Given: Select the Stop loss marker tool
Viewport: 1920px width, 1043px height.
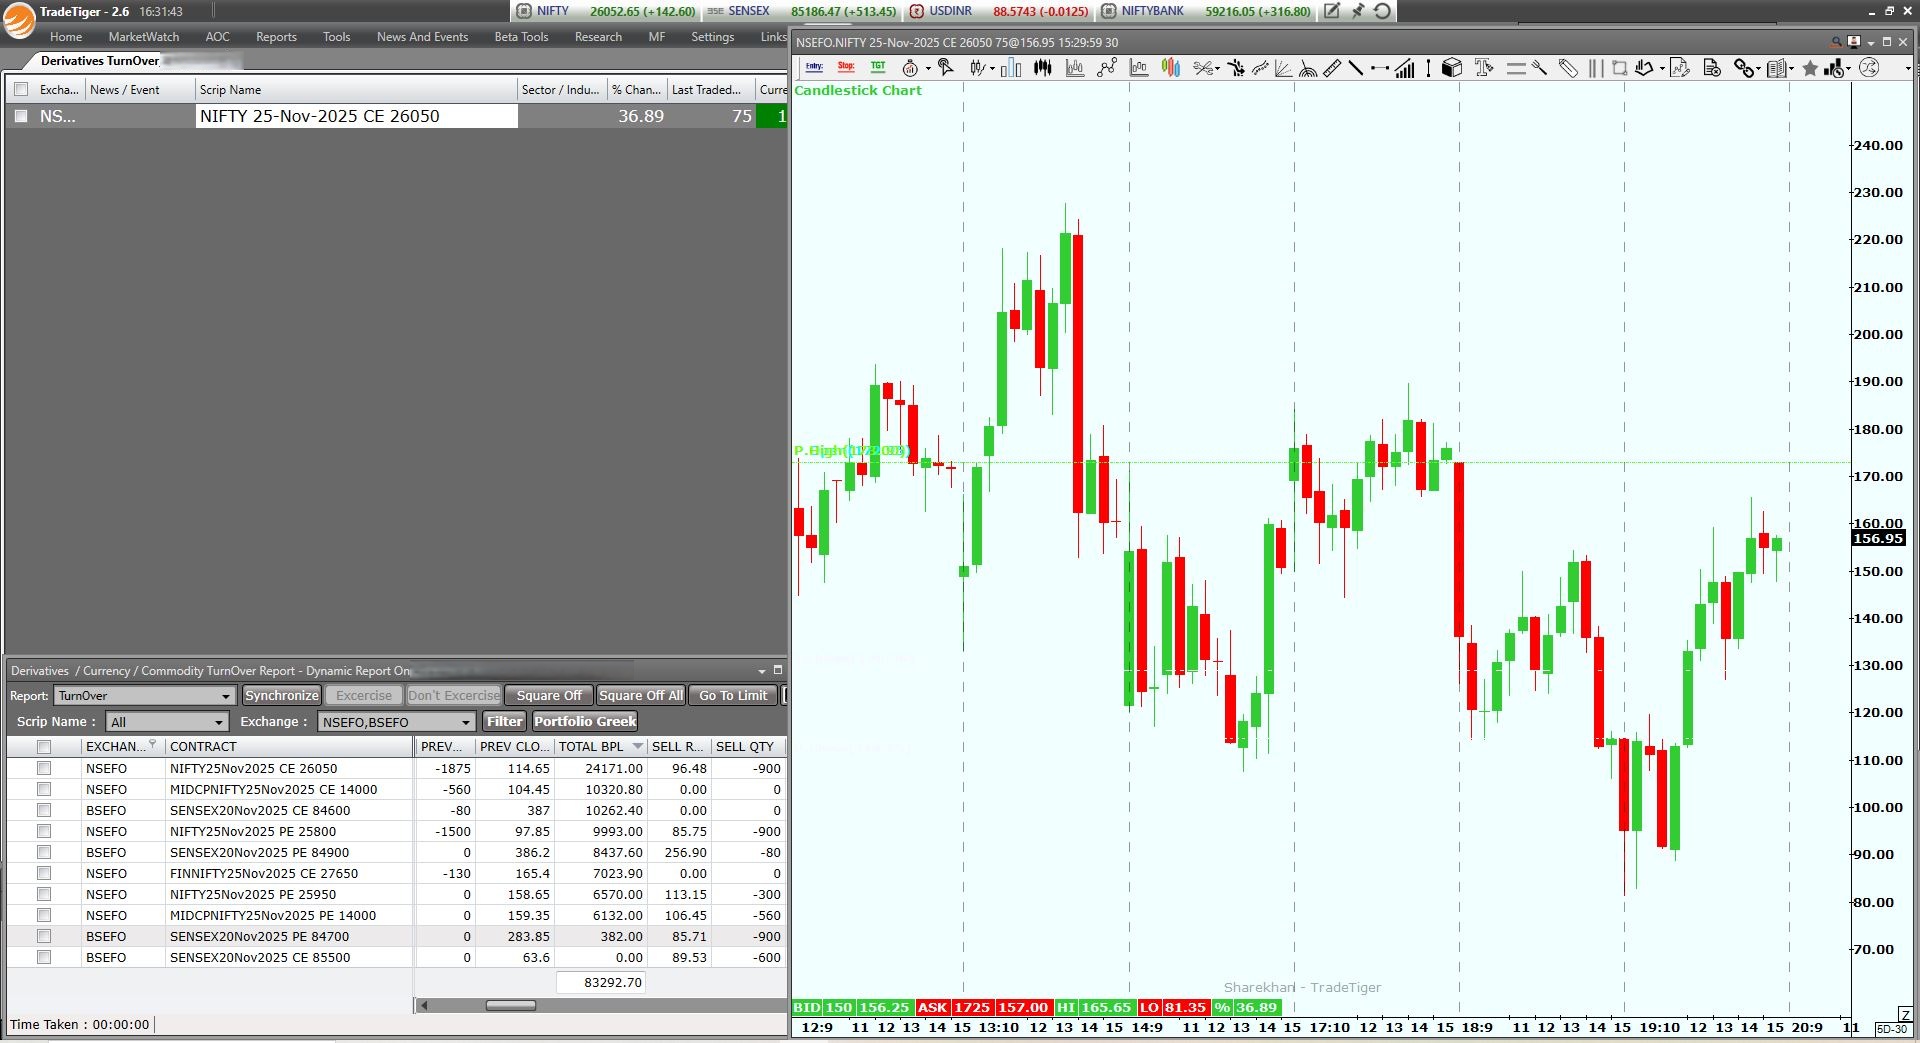Looking at the screenshot, I should (x=846, y=68).
